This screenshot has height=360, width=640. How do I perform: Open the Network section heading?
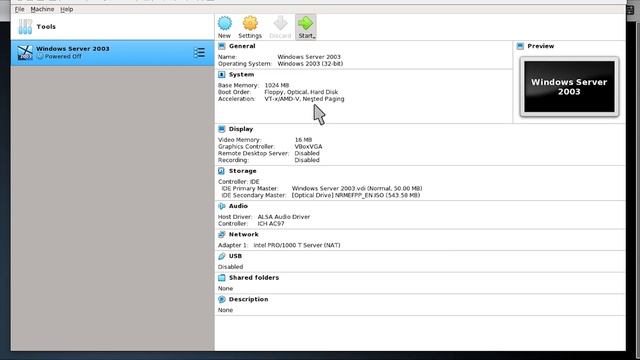[243, 235]
